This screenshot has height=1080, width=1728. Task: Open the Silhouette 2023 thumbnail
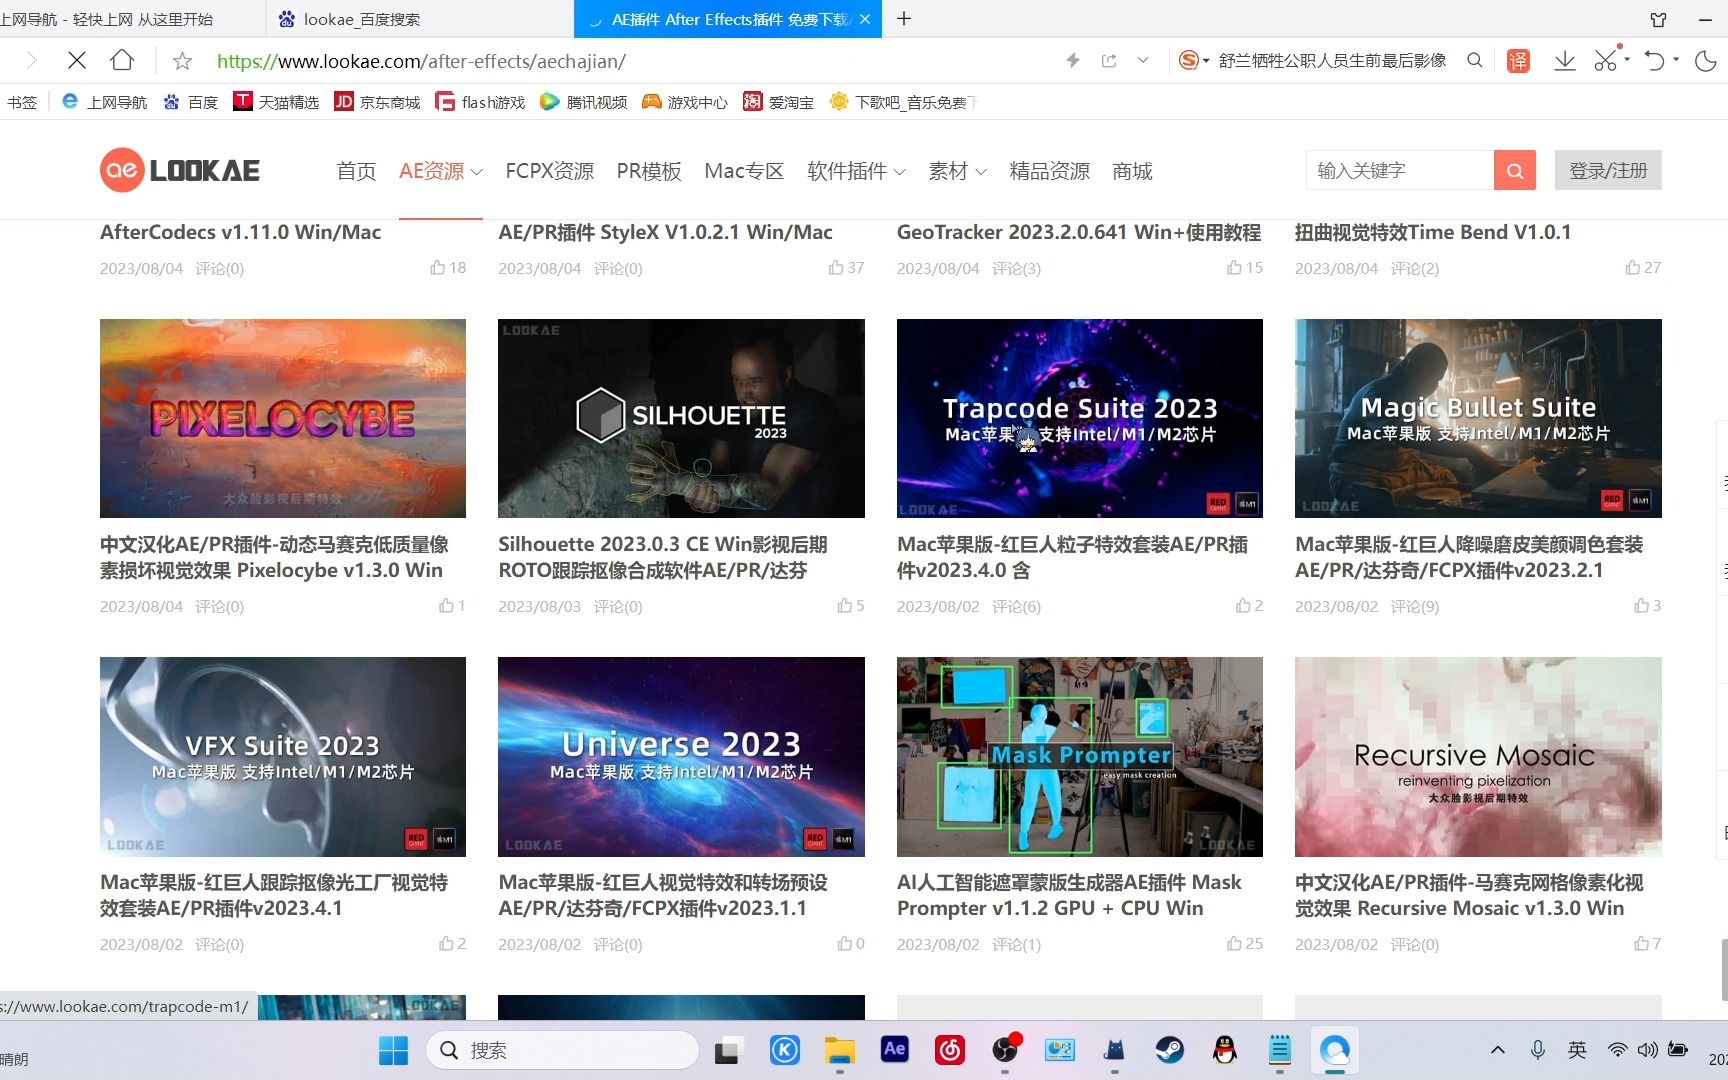[681, 418]
